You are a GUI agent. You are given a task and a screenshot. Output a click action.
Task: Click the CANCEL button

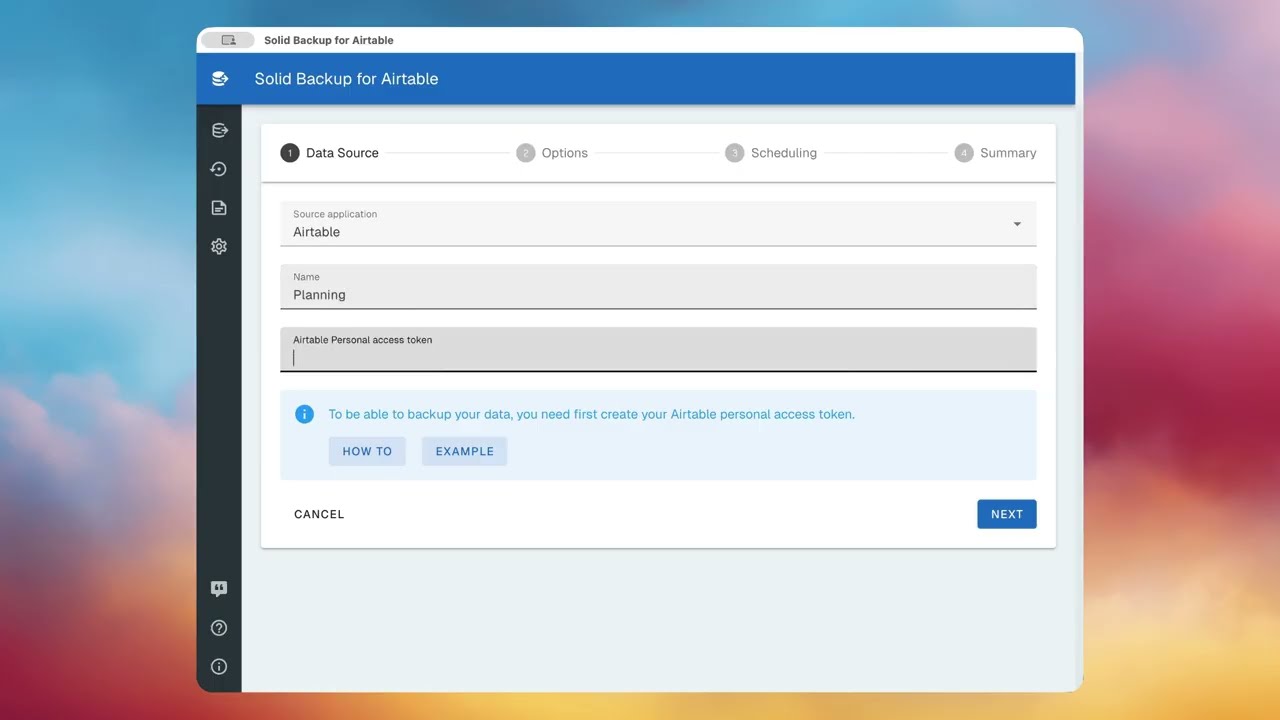tap(319, 514)
